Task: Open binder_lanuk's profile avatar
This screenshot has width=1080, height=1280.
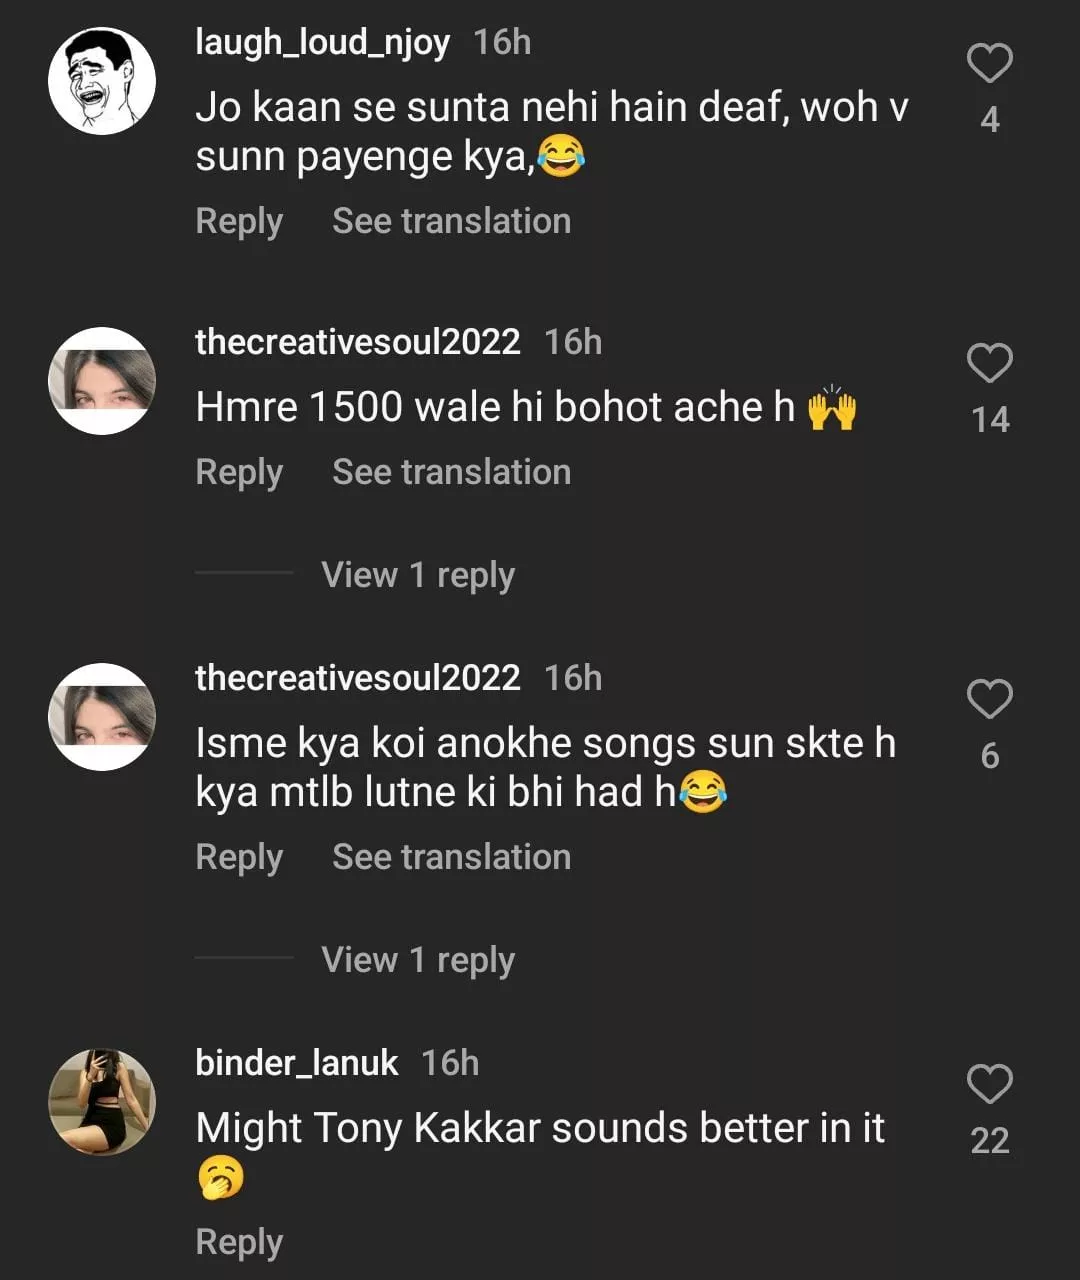Action: tap(102, 1101)
